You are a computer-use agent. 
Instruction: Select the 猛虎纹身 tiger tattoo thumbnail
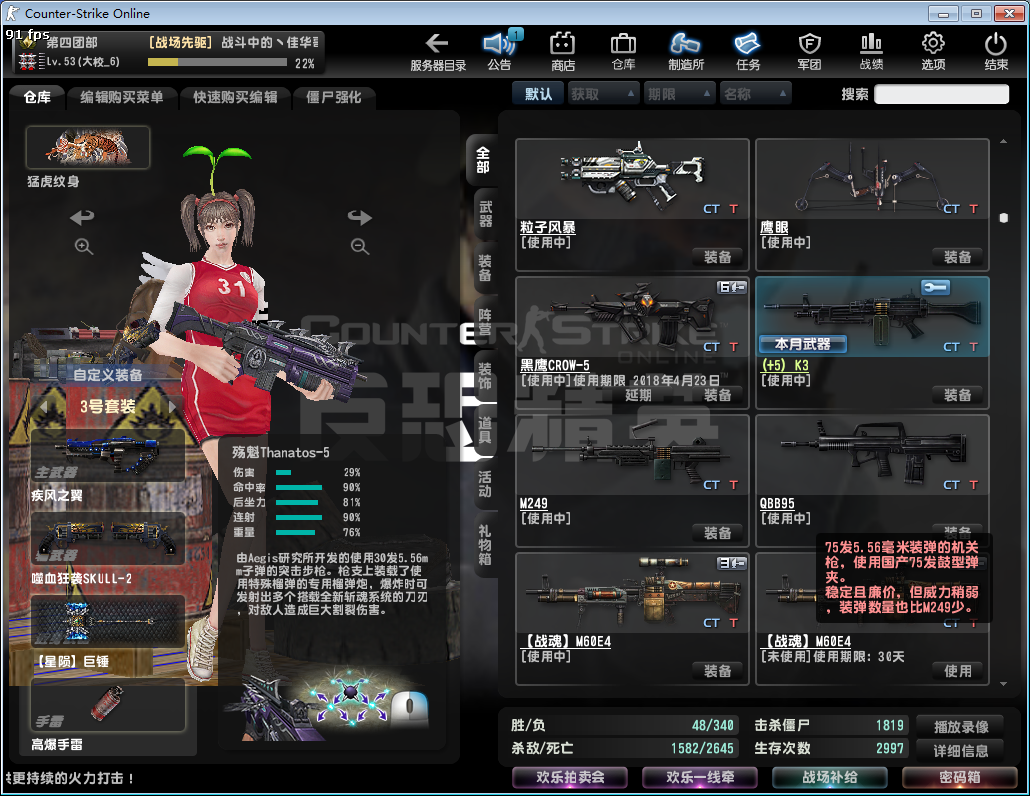88,147
